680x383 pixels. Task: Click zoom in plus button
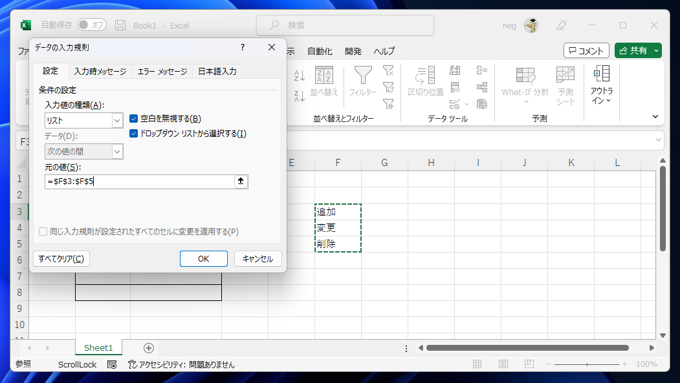[x=624, y=364]
